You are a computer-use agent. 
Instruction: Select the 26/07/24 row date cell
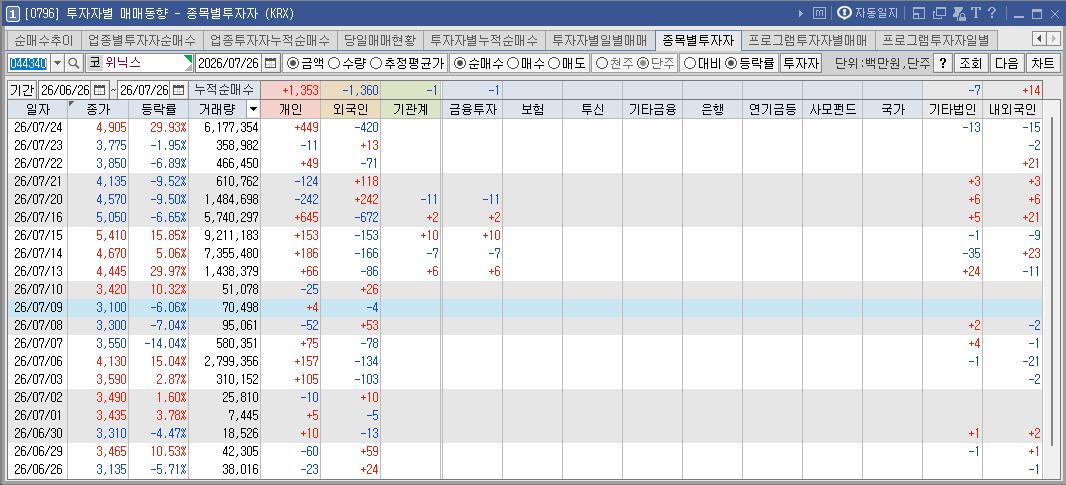coord(37,127)
